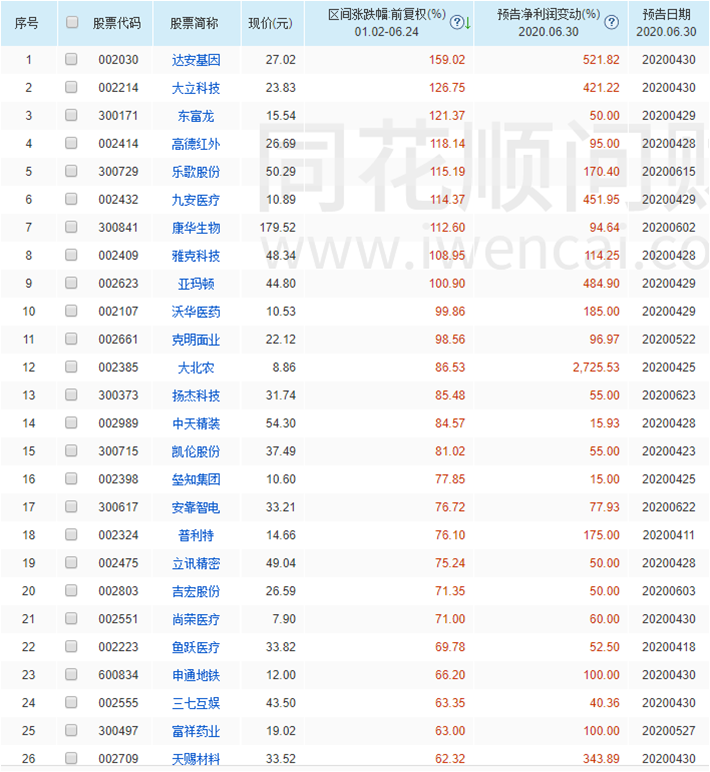This screenshot has height=772, width=710.
Task: Check the box beside 002409
Action: [x=71, y=255]
